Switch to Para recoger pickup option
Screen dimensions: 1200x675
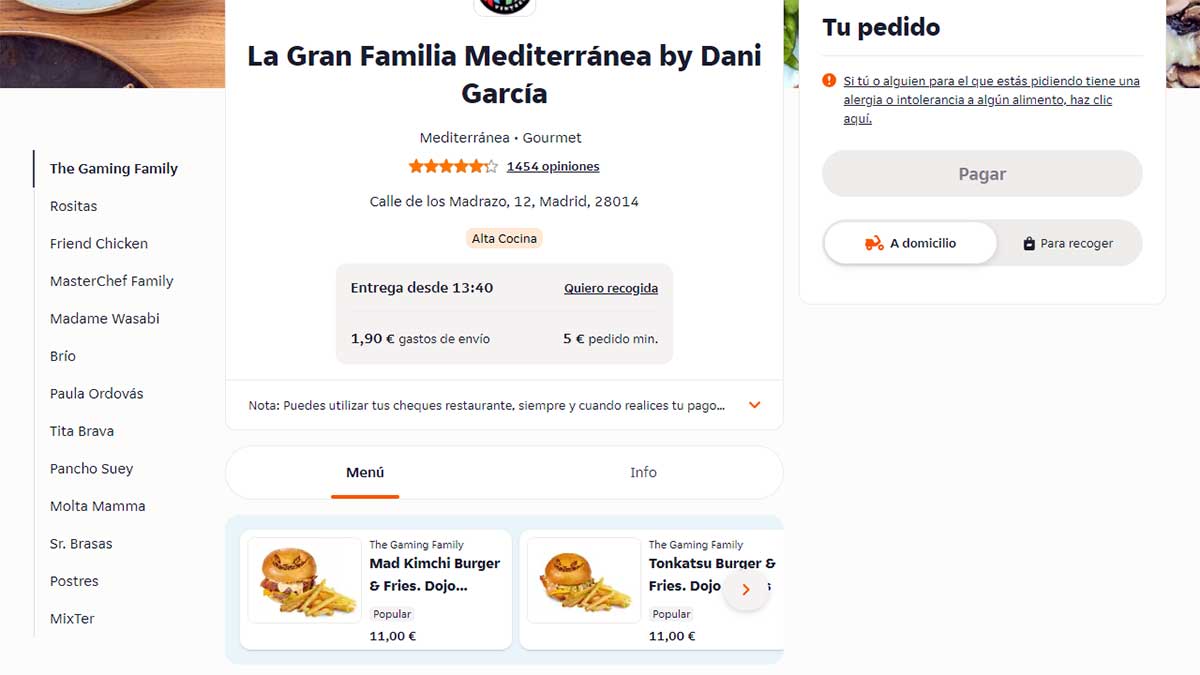pos(1068,243)
